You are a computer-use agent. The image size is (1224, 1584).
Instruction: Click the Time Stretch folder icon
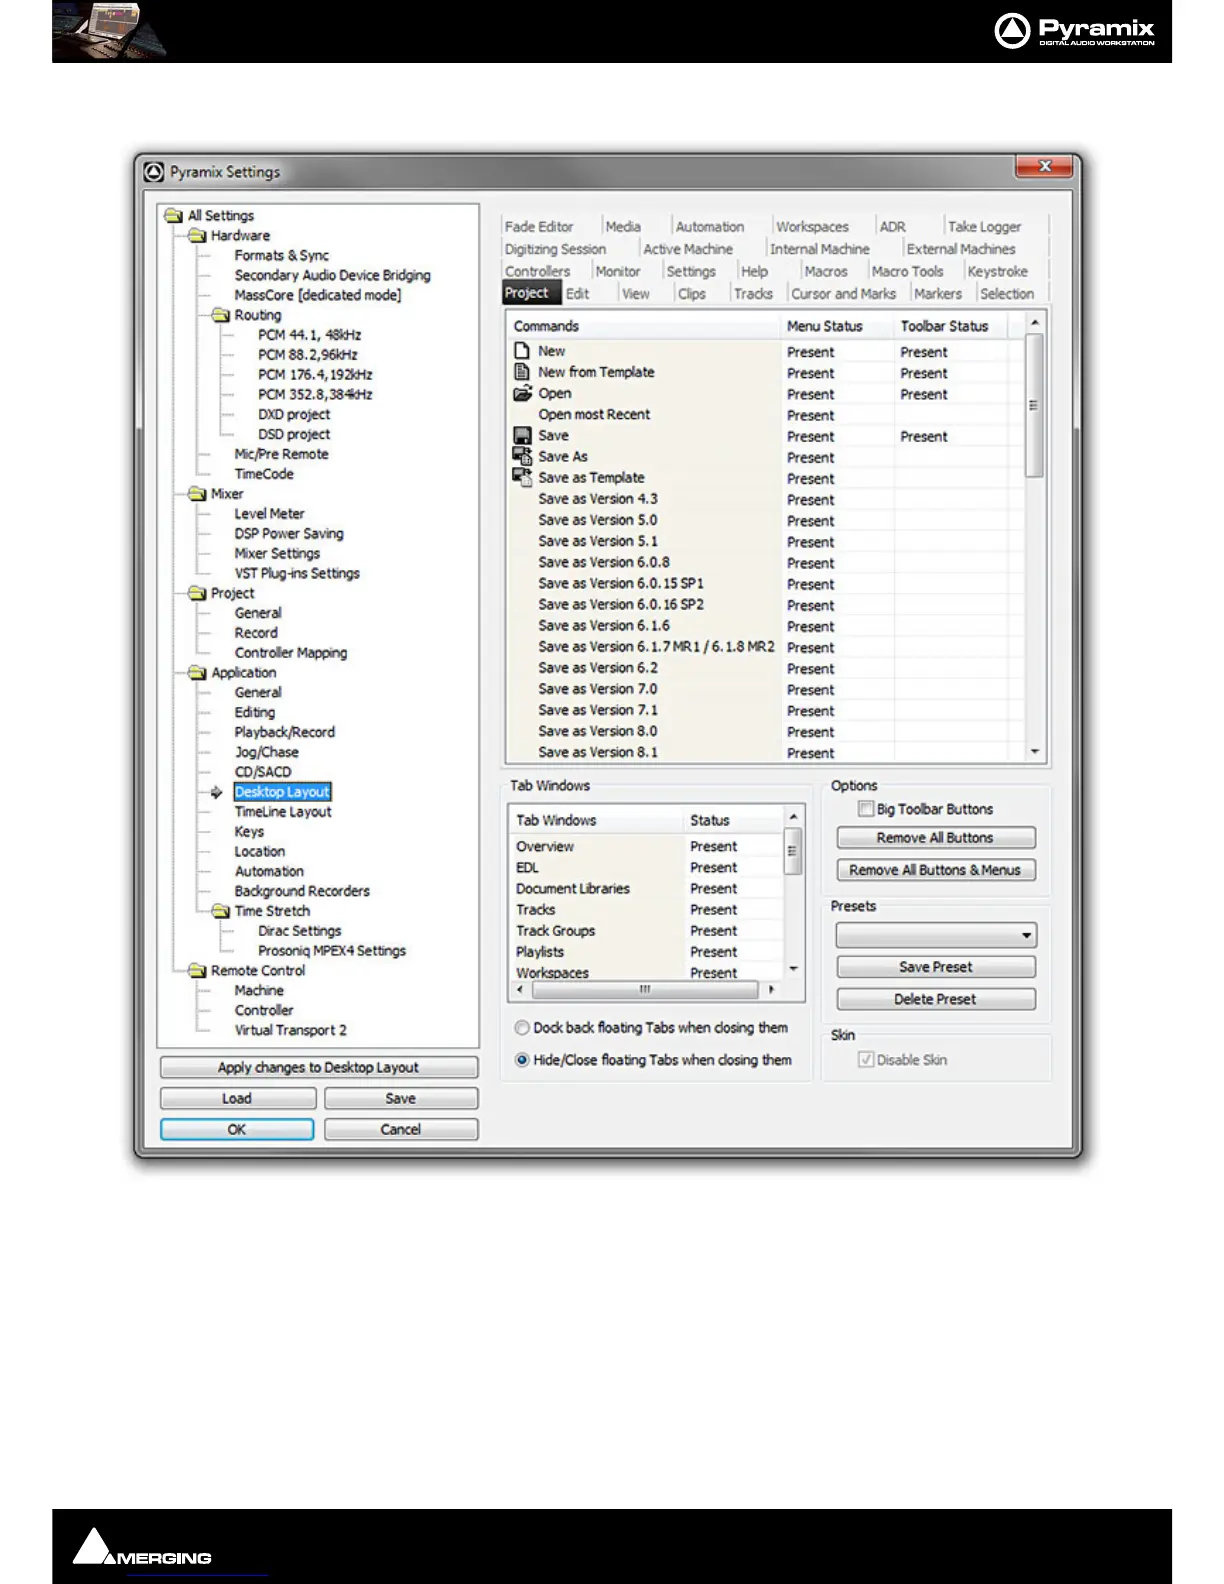click(x=221, y=911)
